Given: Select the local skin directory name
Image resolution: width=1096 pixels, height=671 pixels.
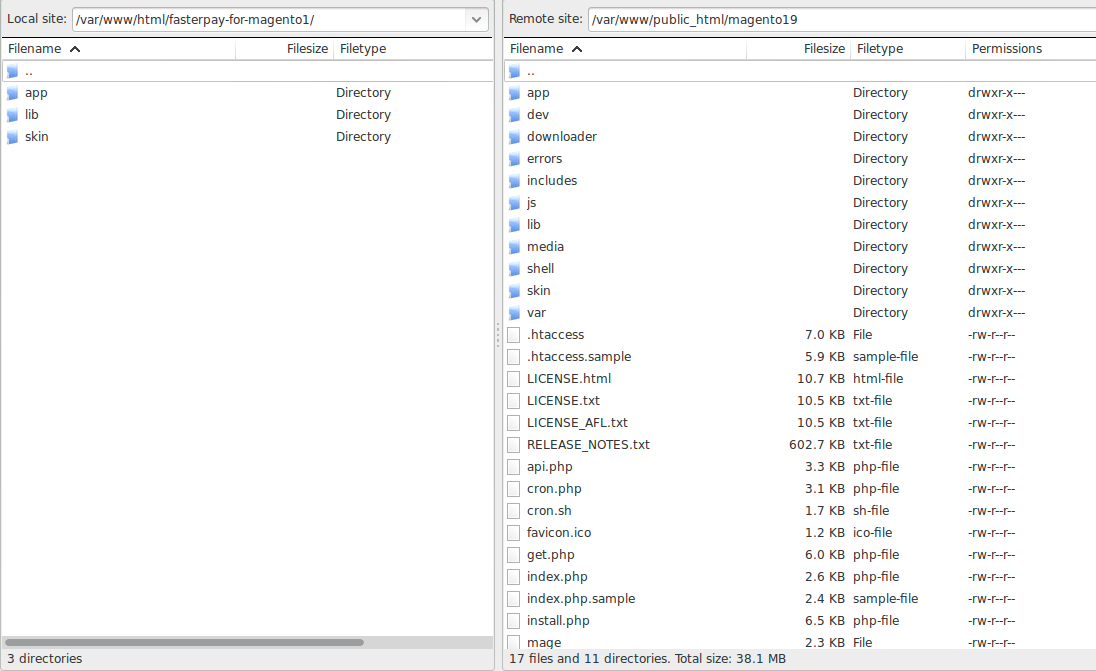Looking at the screenshot, I should click(x=36, y=136).
